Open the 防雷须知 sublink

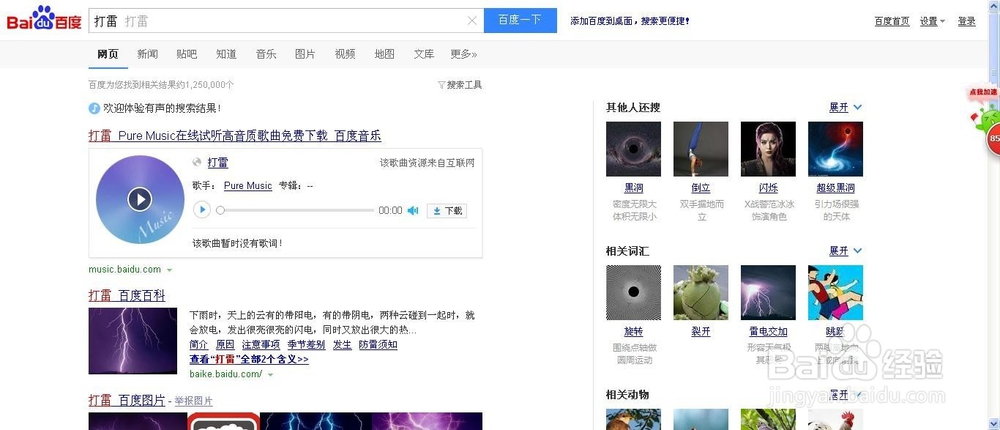tap(378, 345)
